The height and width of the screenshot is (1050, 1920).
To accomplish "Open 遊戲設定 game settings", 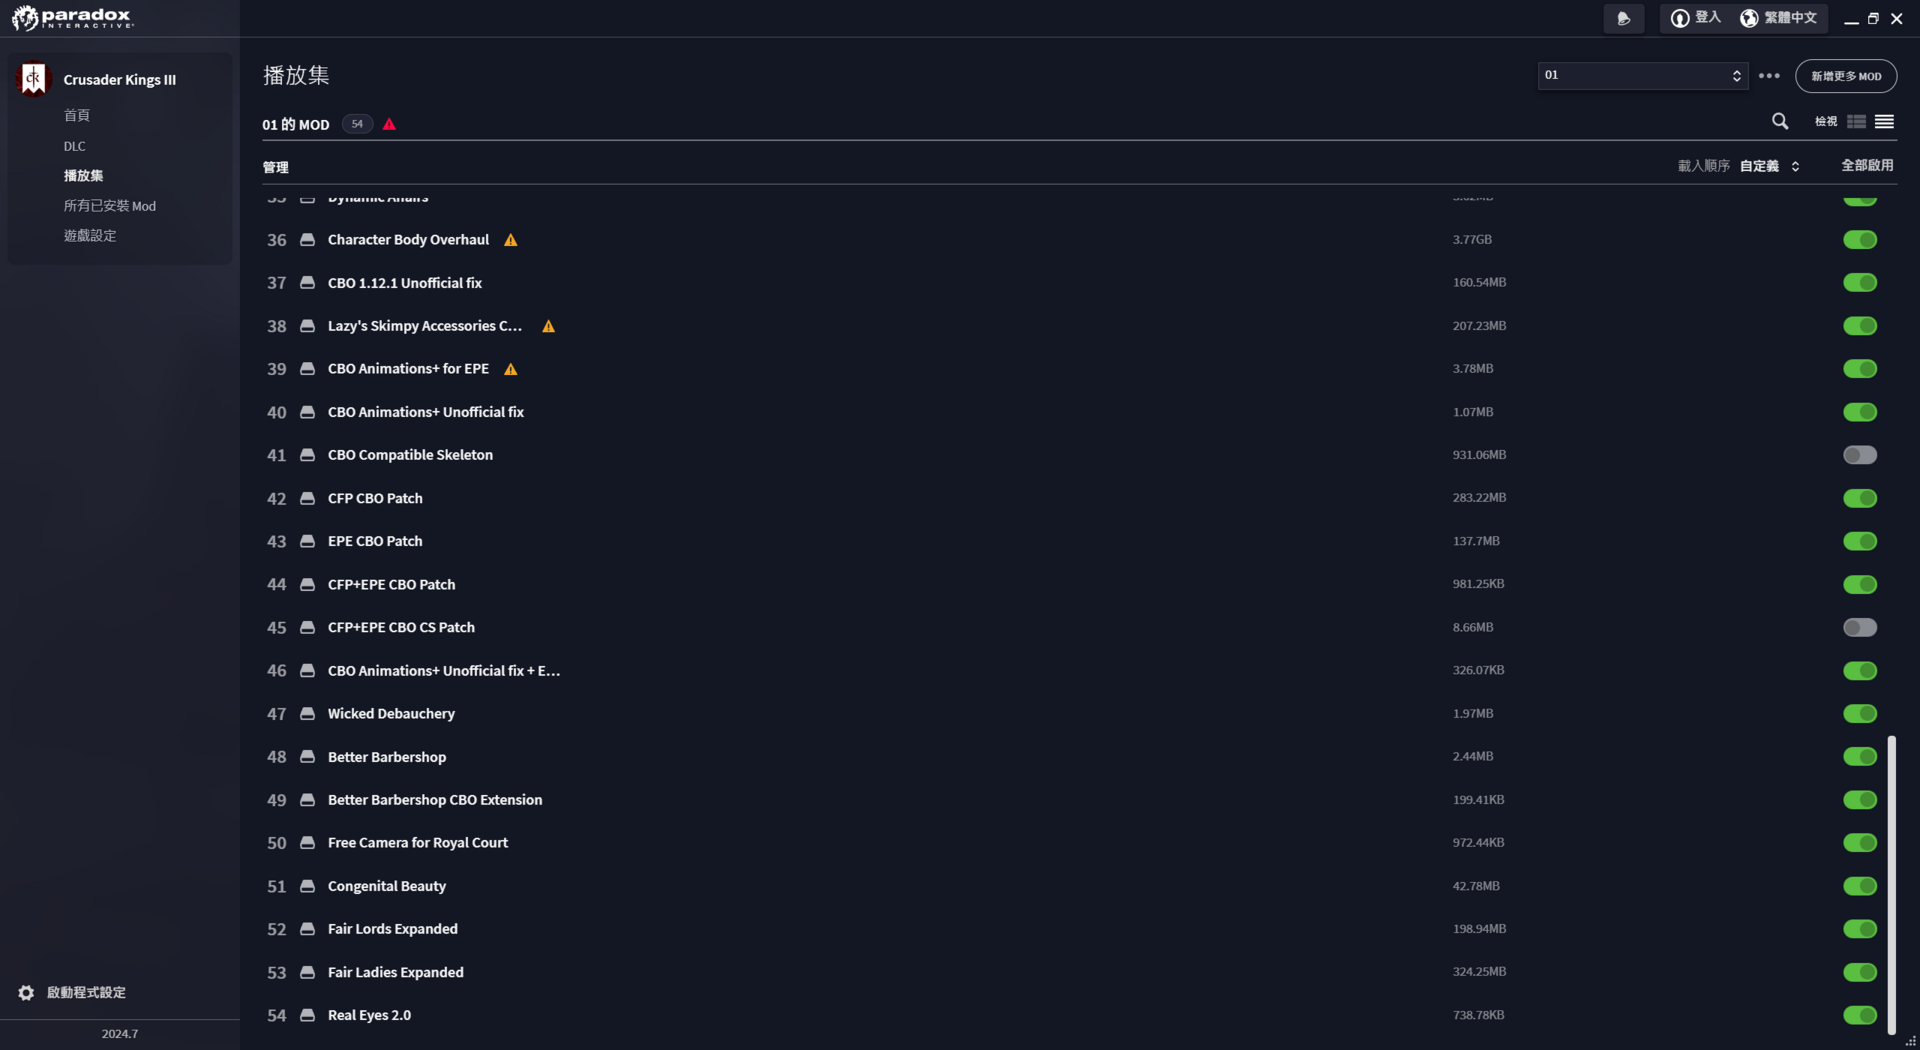I will (90, 236).
